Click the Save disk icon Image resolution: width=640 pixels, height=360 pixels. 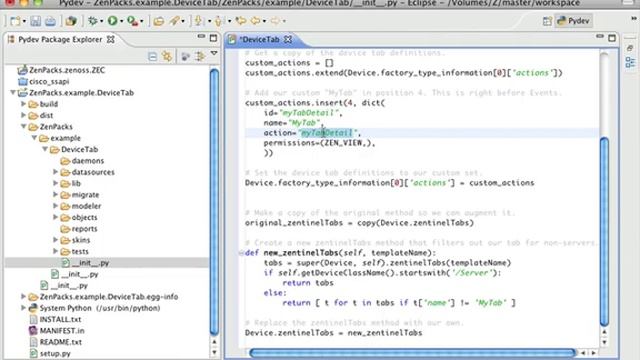(36, 21)
